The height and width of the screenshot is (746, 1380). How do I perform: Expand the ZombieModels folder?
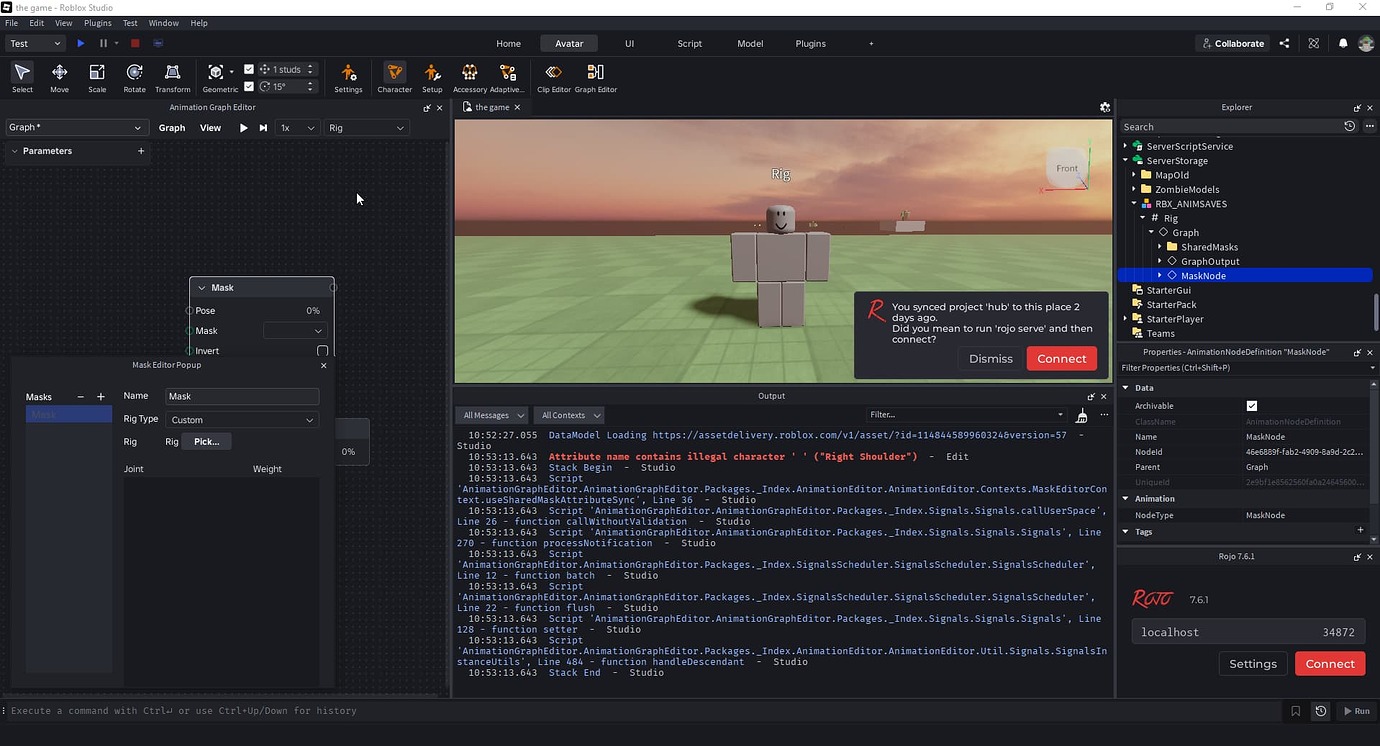(1134, 189)
